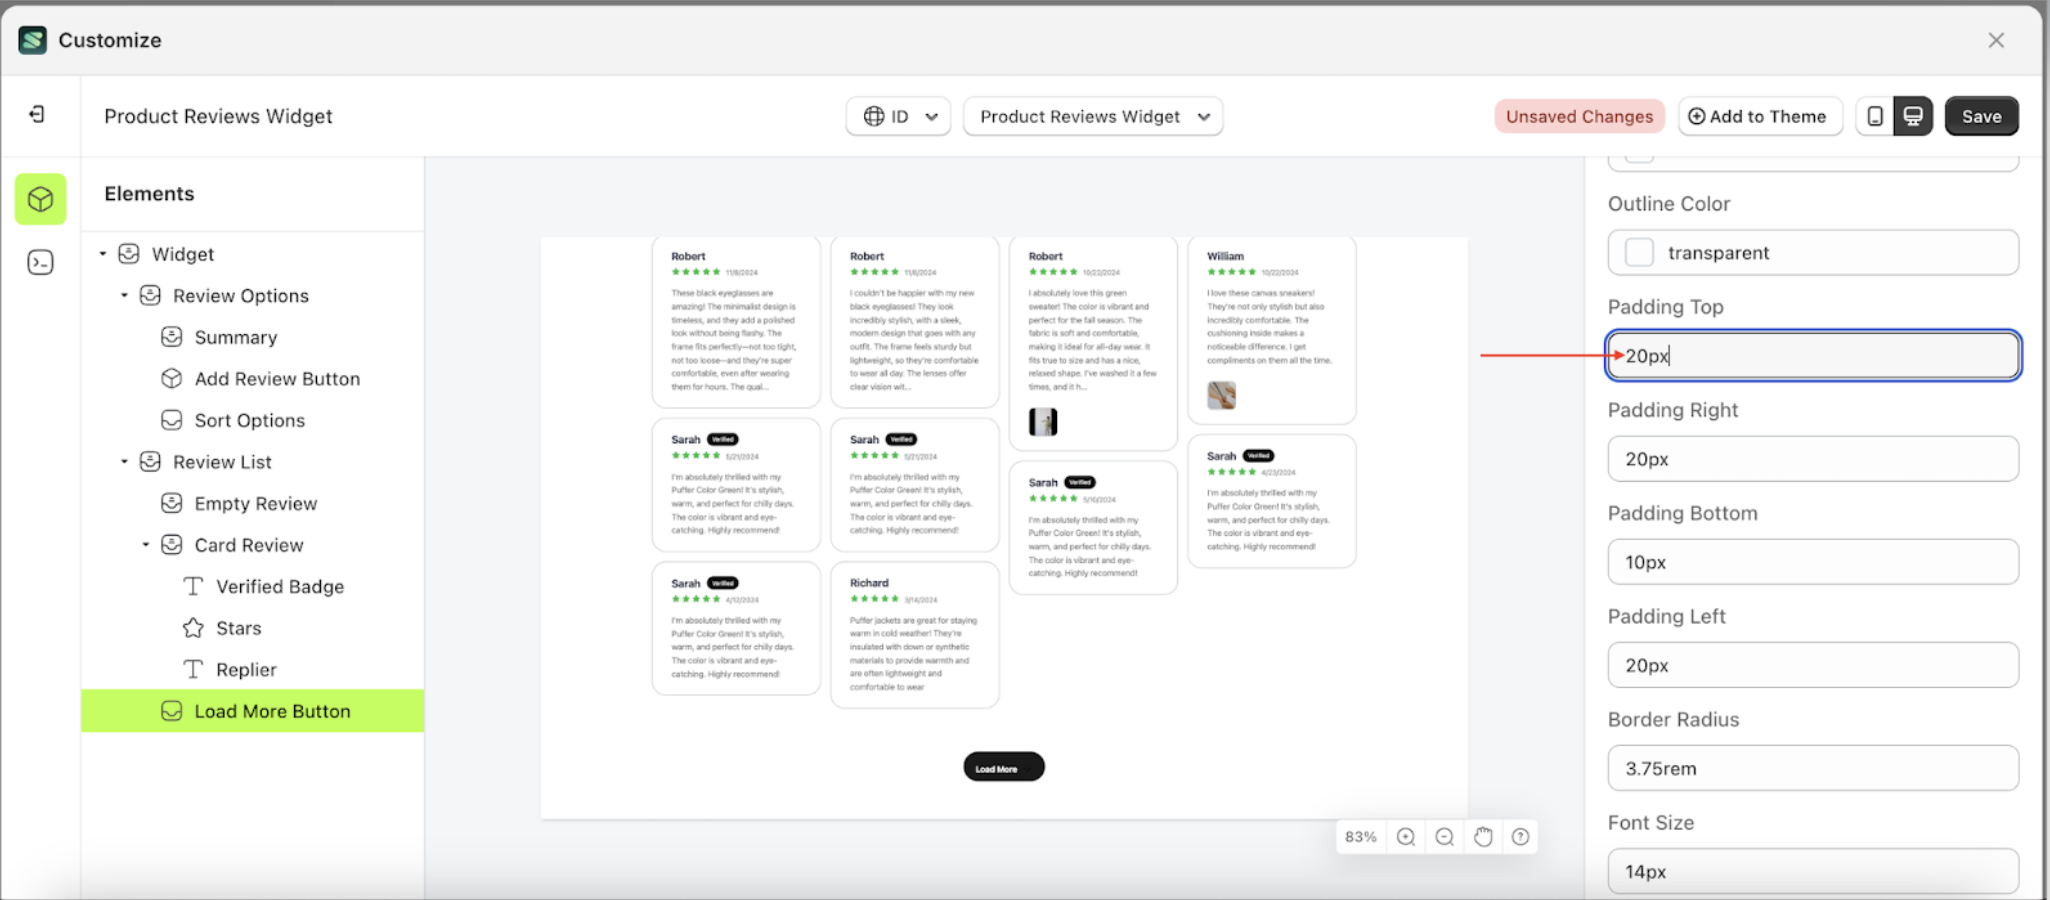This screenshot has height=900, width=2050.
Task: Switch to desktop preview mode
Action: click(x=1913, y=116)
